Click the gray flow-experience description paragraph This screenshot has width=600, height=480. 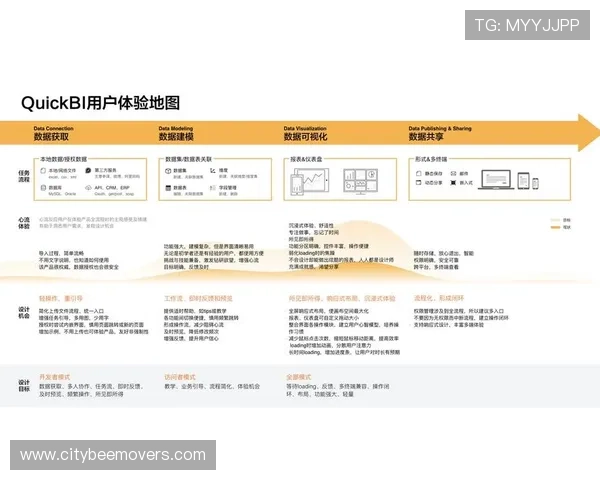pos(93,223)
